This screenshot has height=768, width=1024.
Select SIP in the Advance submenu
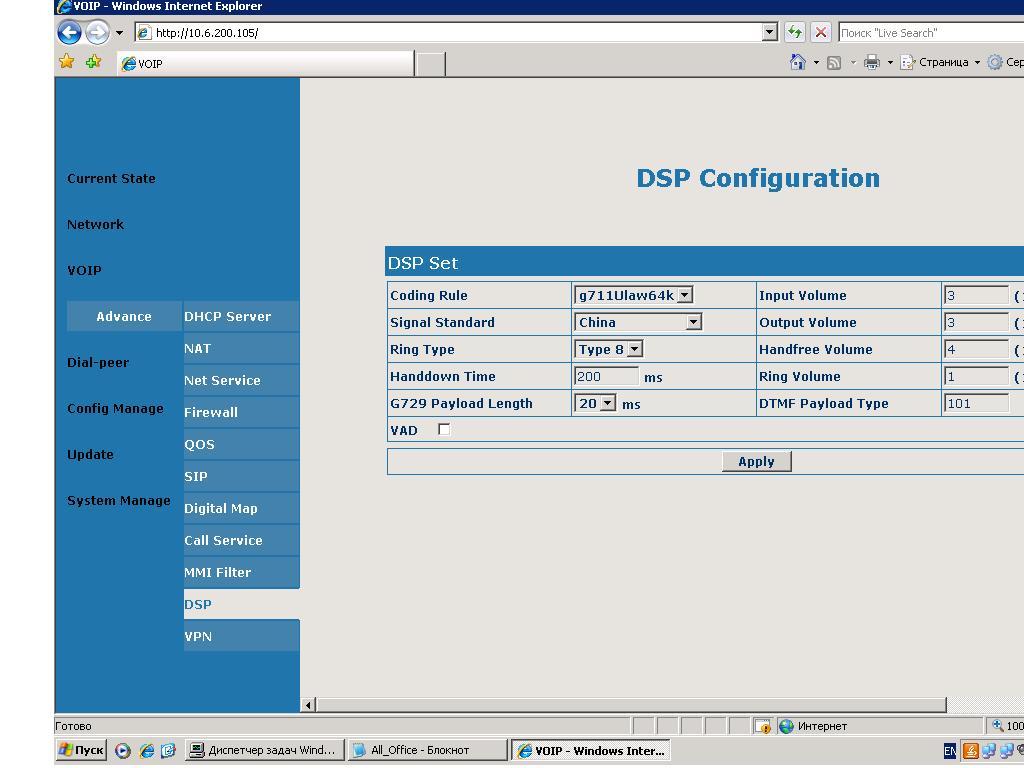tap(196, 476)
